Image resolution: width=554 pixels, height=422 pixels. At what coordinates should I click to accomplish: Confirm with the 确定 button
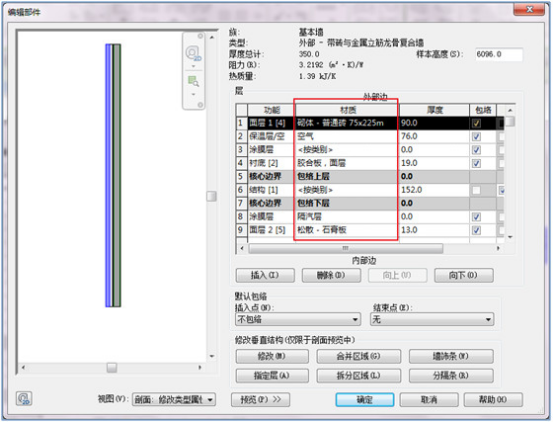(365, 399)
